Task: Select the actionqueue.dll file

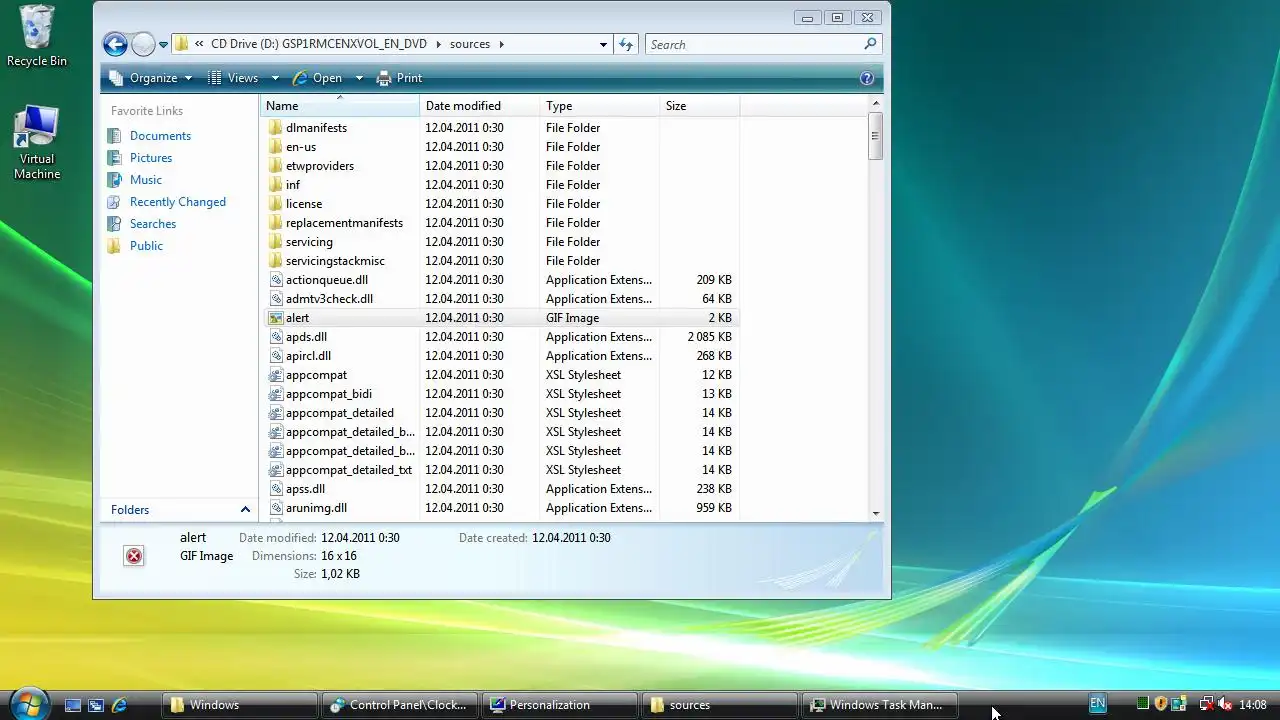Action: (327, 280)
